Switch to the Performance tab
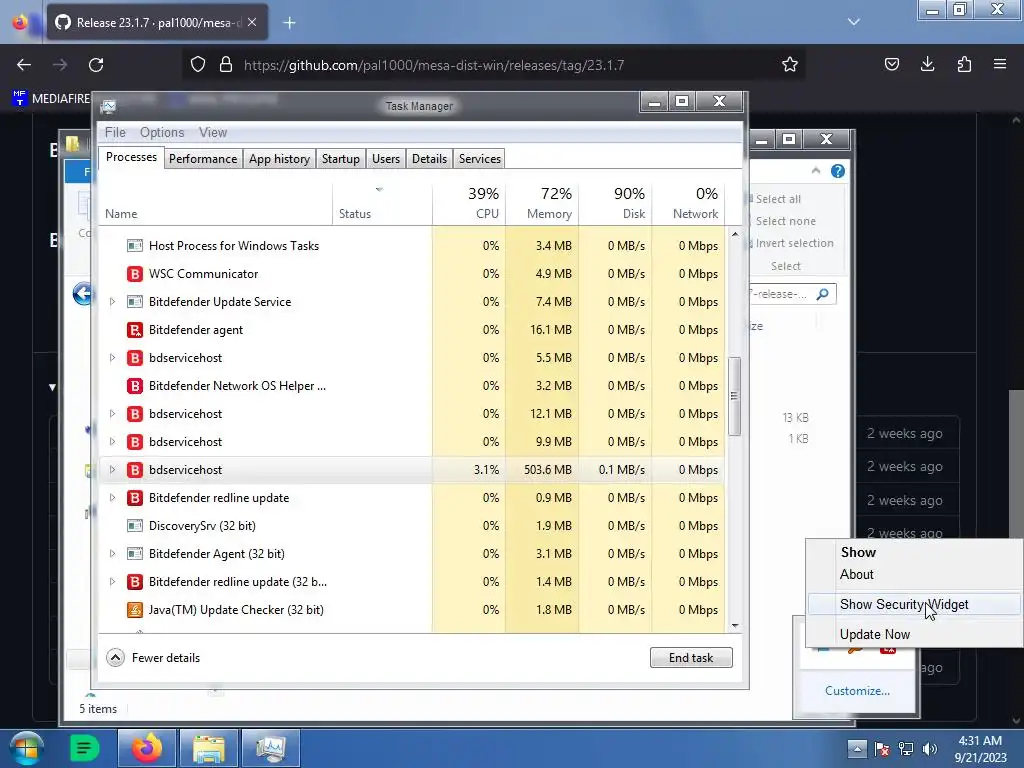Viewport: 1024px width, 768px height. click(x=203, y=159)
